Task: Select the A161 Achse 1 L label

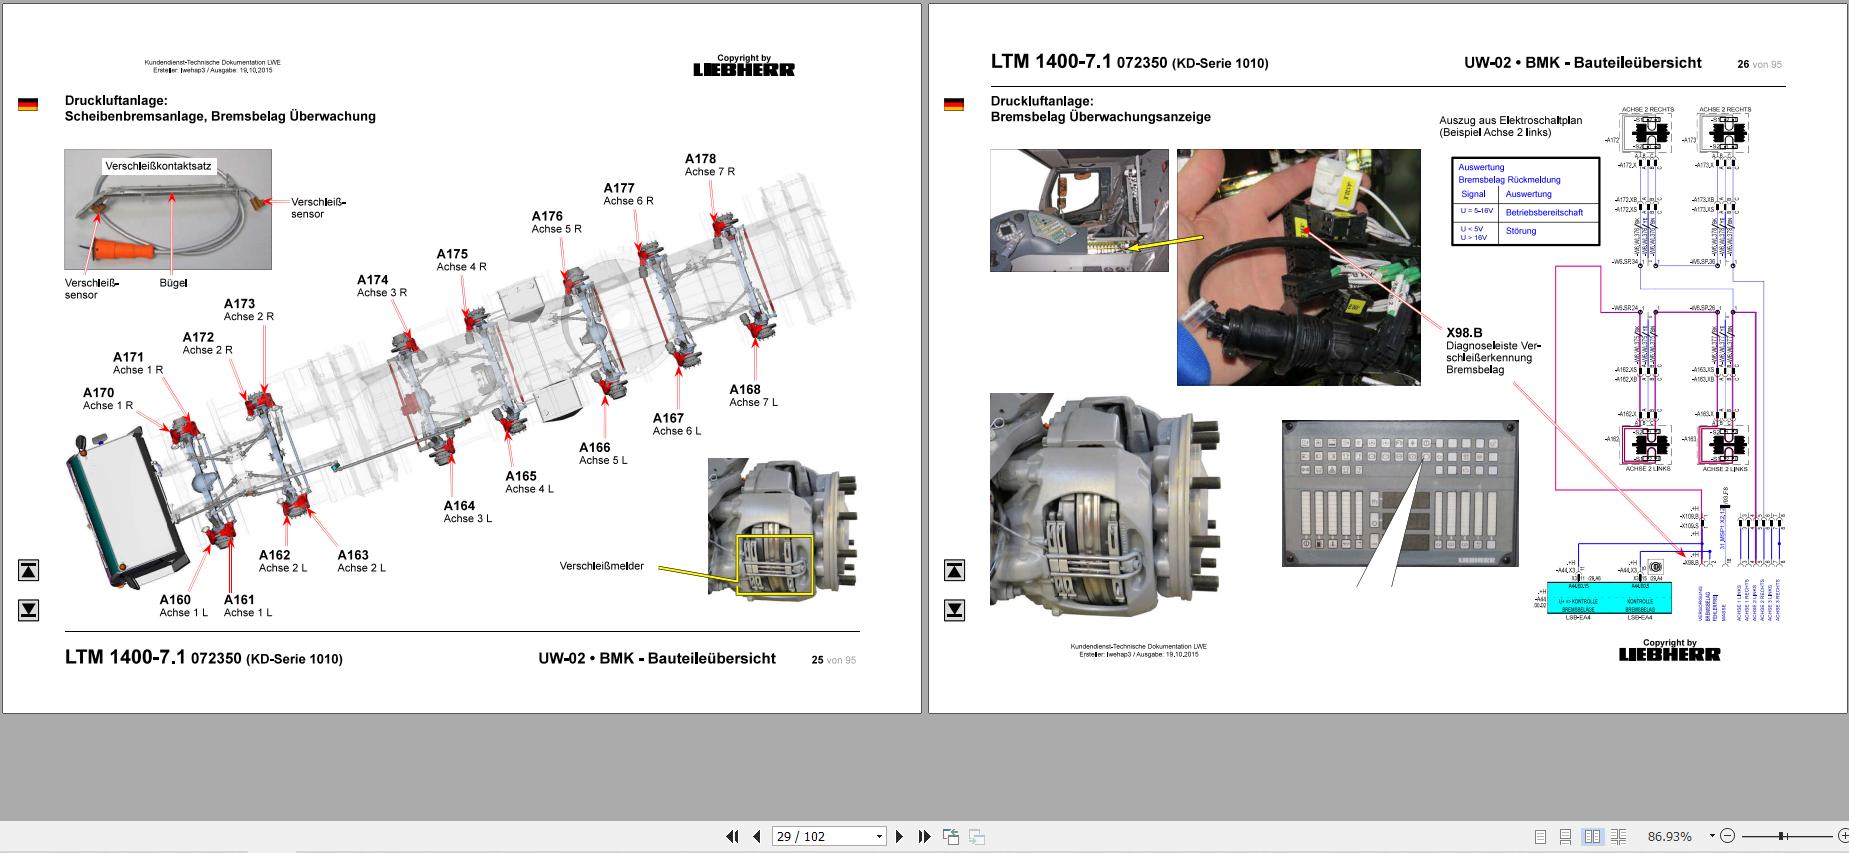Action: click(x=248, y=606)
